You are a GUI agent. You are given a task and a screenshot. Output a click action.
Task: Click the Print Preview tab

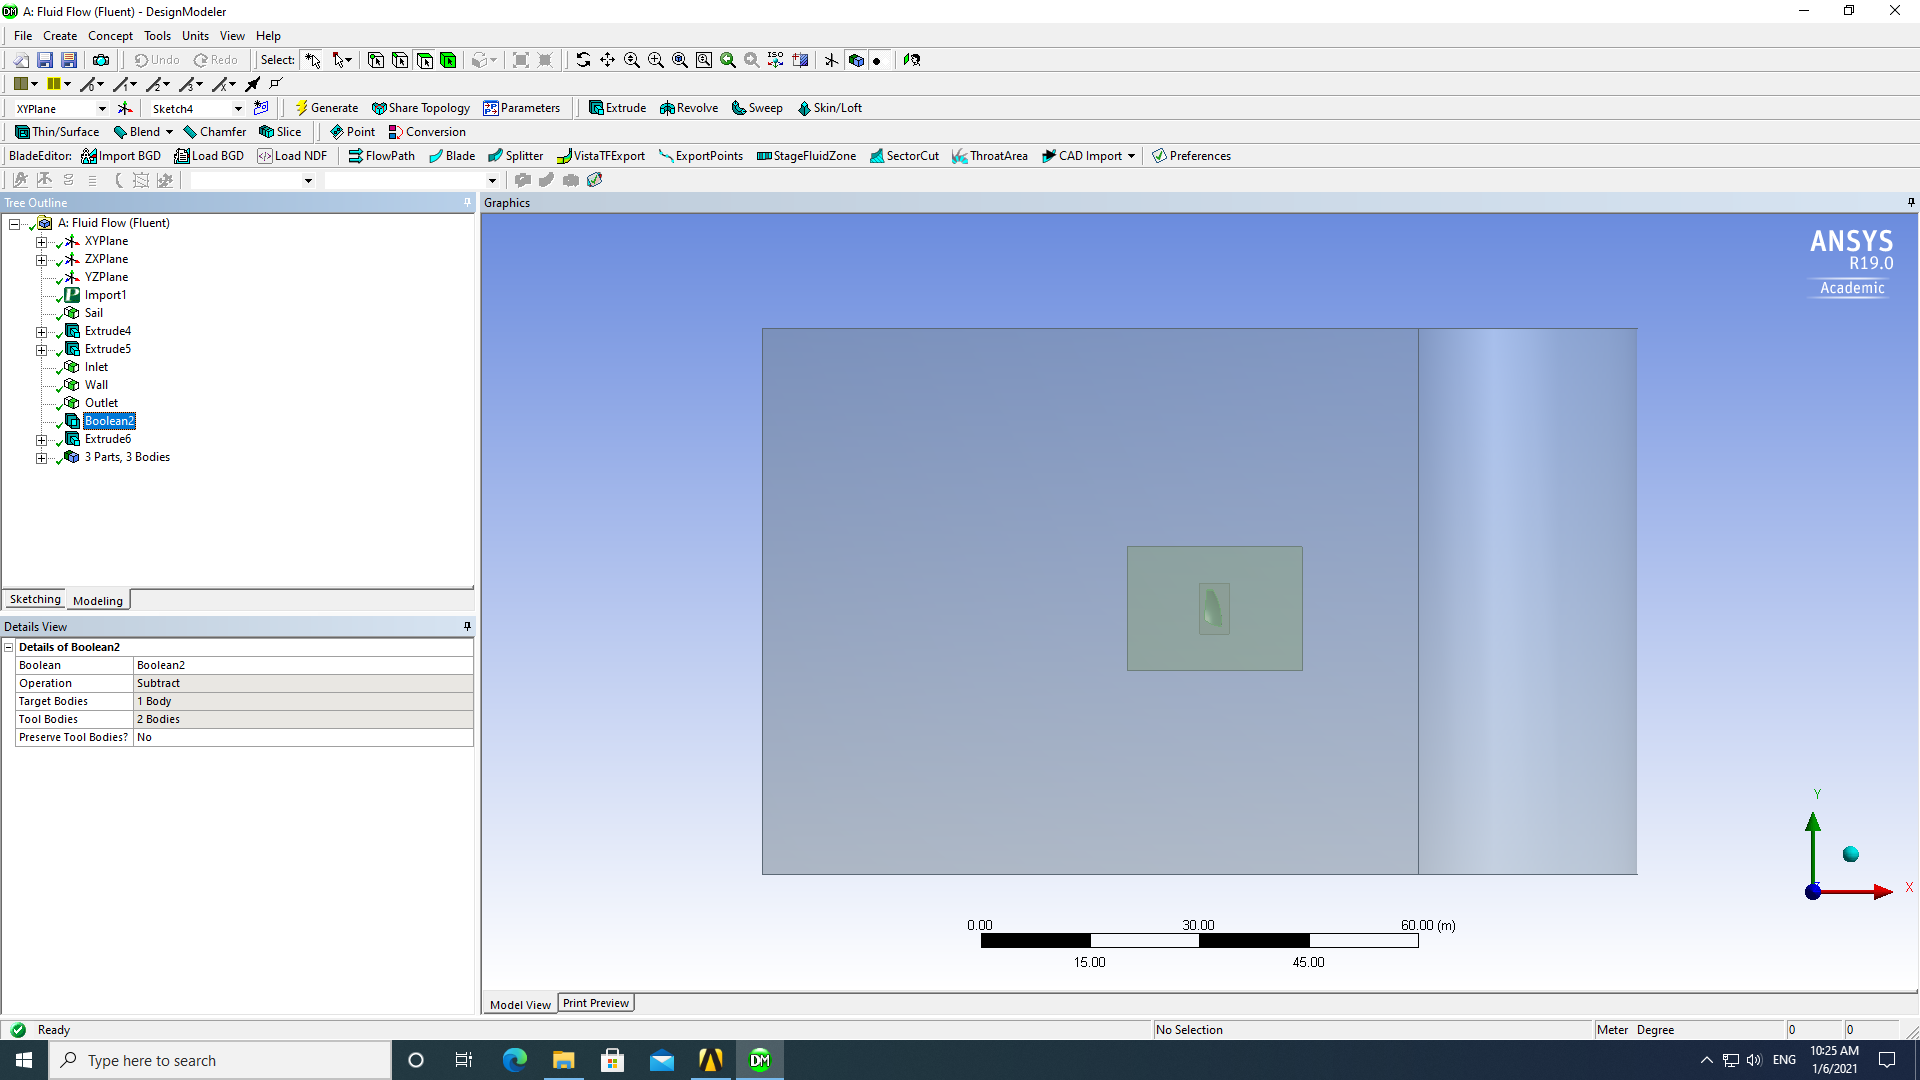tap(595, 1003)
